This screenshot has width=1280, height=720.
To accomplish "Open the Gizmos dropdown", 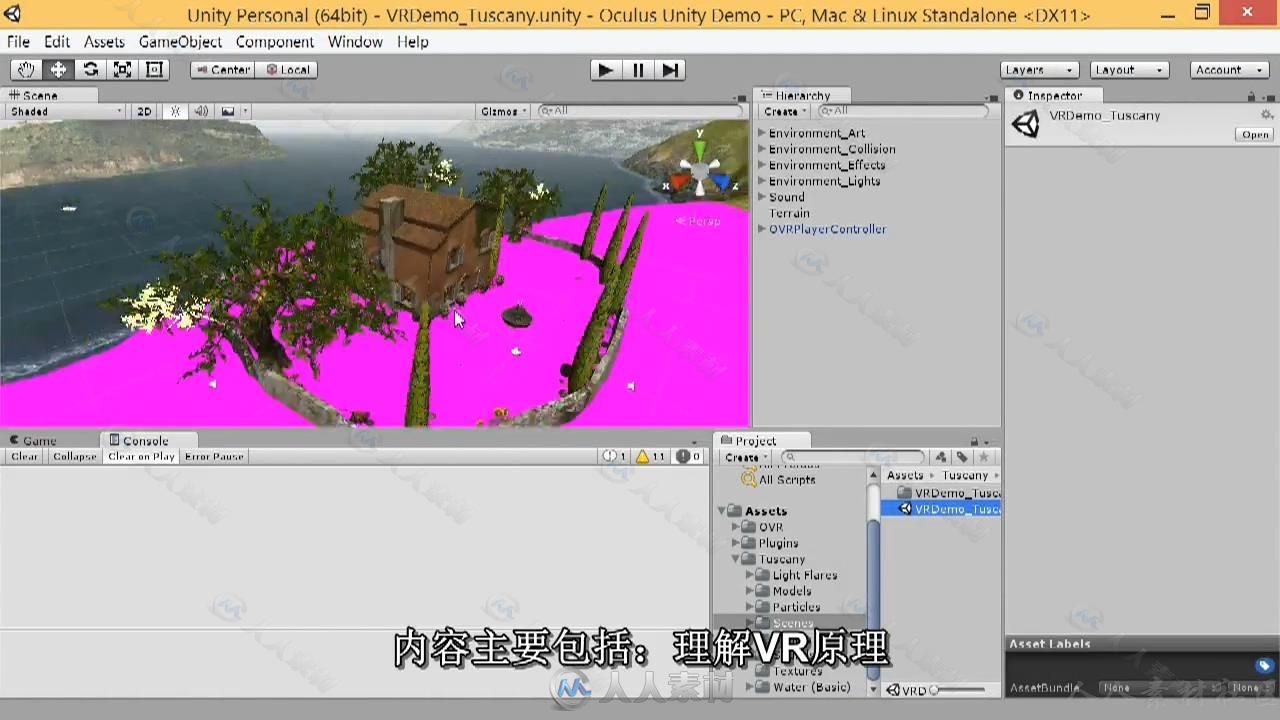I will (x=502, y=111).
